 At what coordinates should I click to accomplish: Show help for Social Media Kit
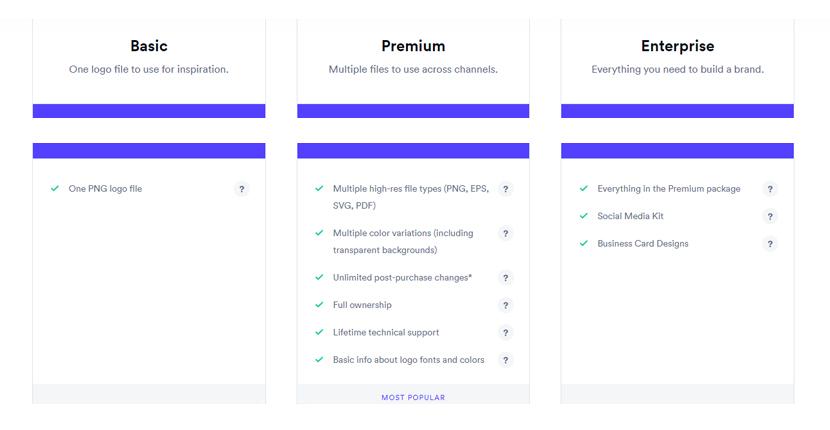(770, 217)
